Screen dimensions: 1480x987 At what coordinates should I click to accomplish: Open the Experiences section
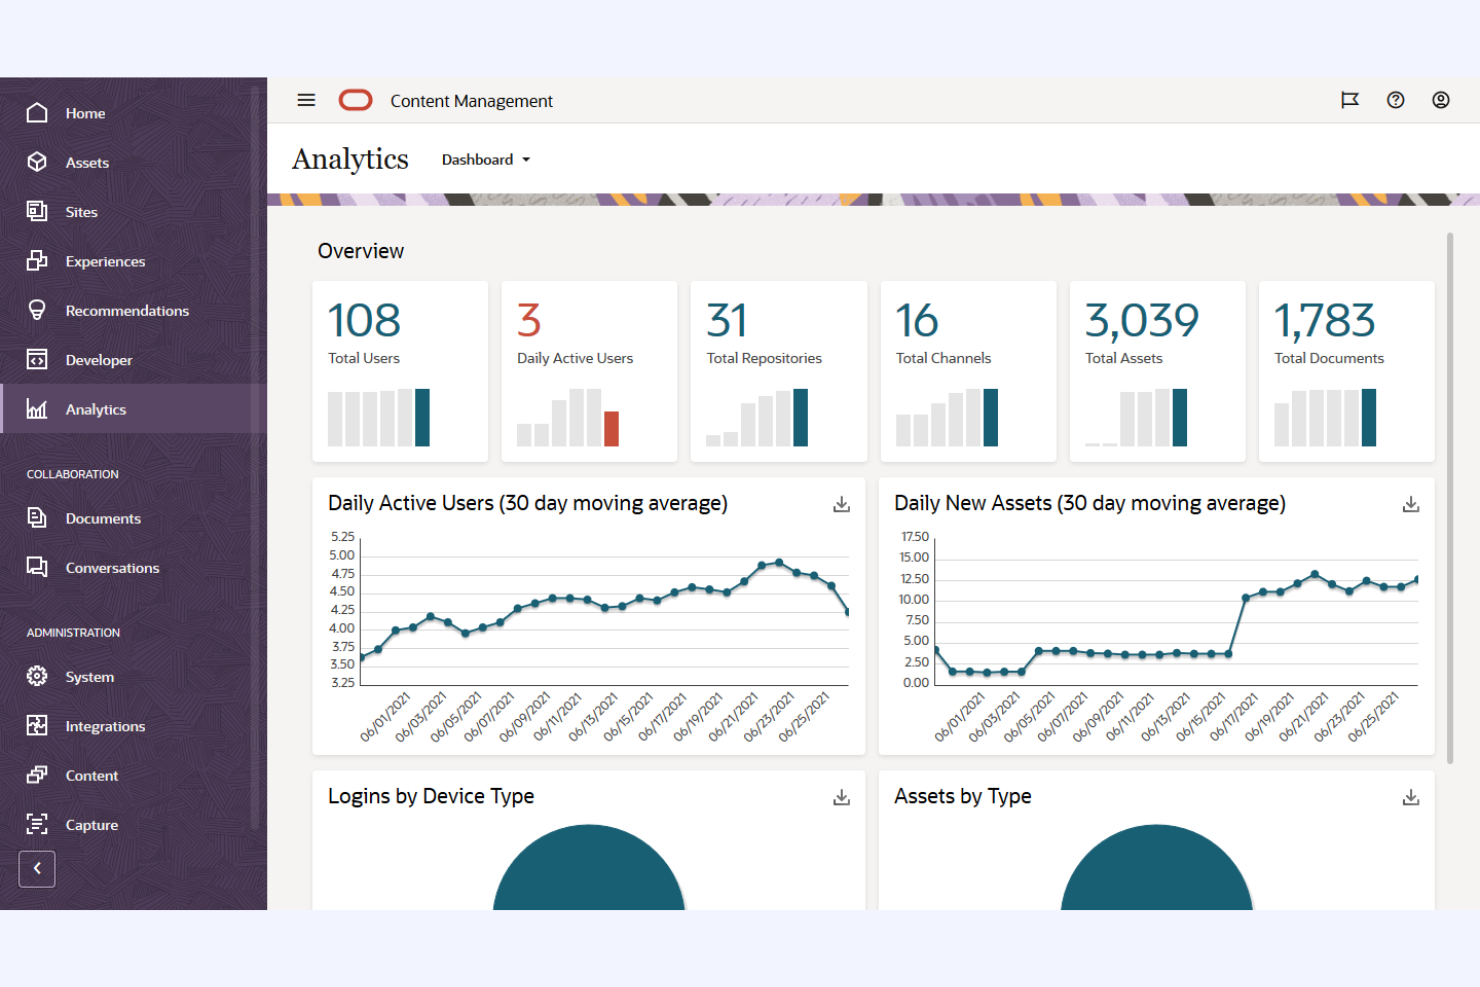tap(105, 261)
